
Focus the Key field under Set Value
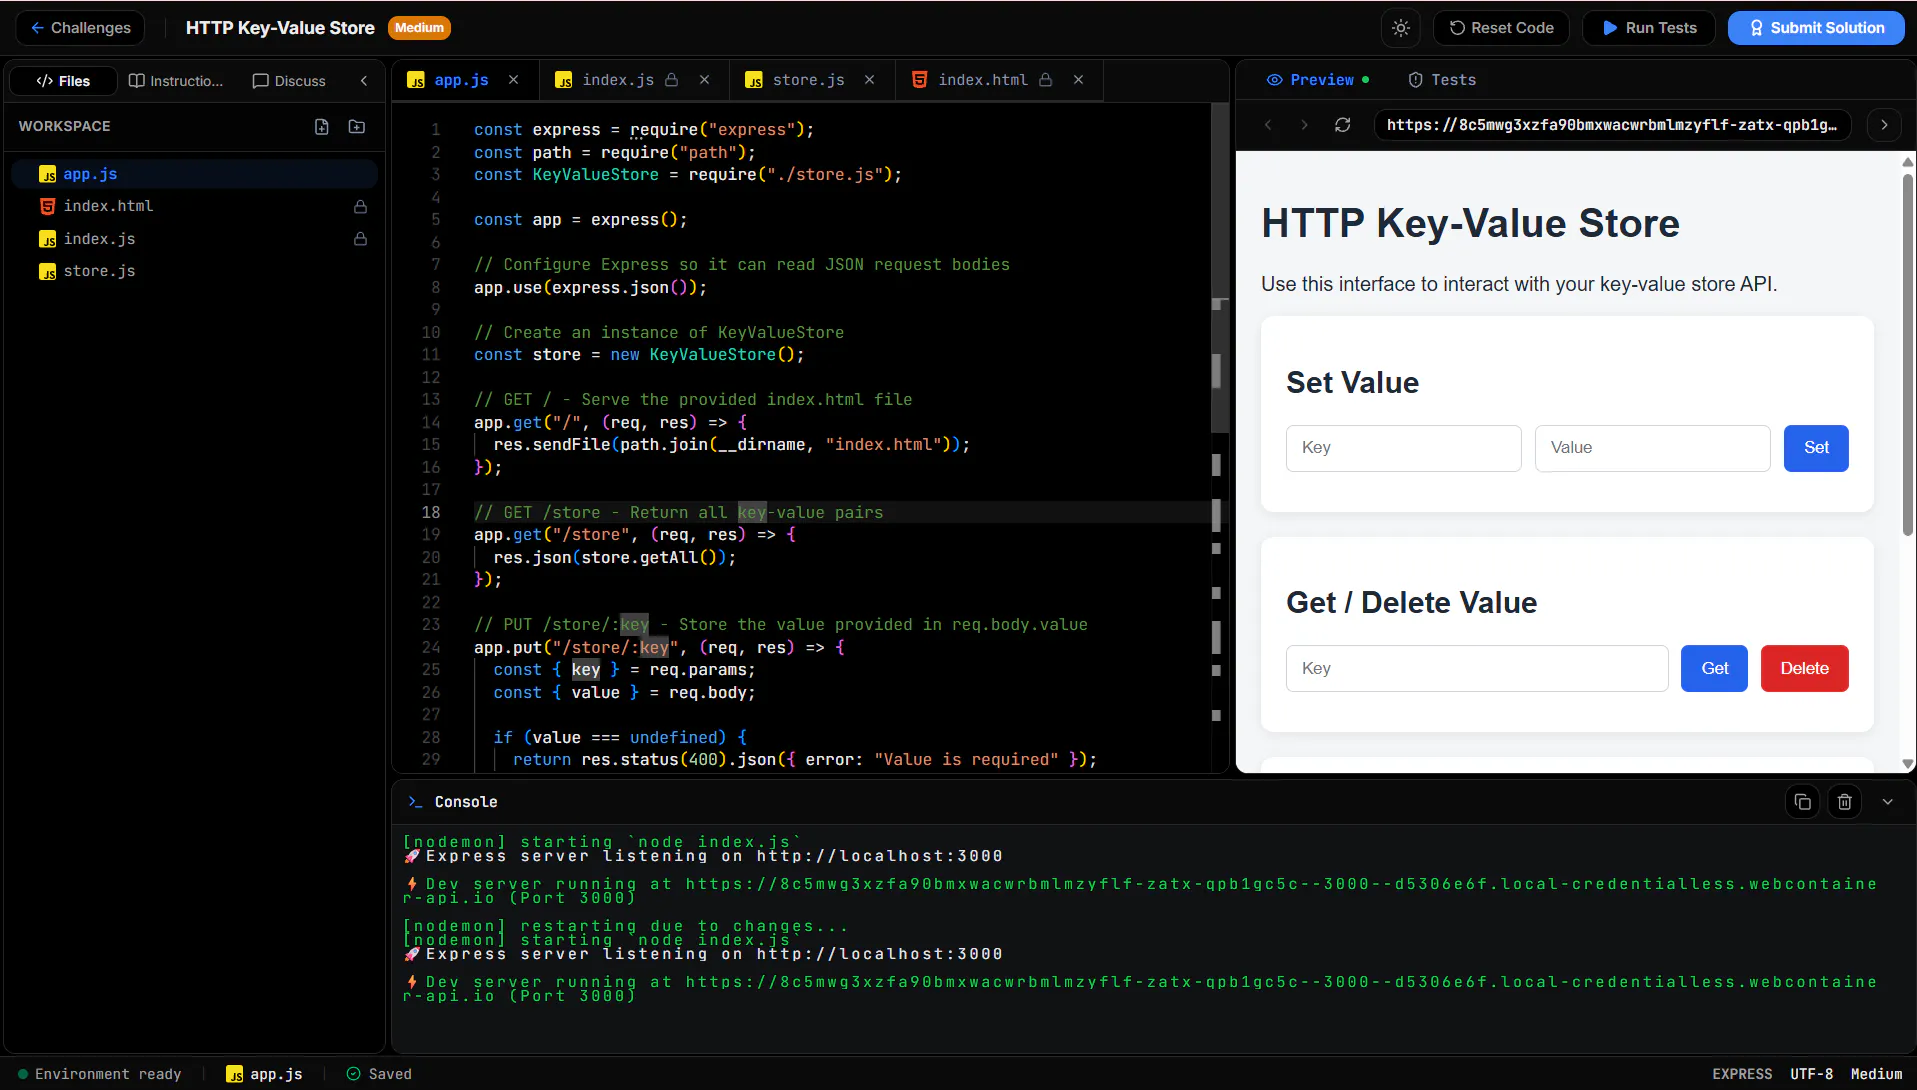click(1403, 448)
